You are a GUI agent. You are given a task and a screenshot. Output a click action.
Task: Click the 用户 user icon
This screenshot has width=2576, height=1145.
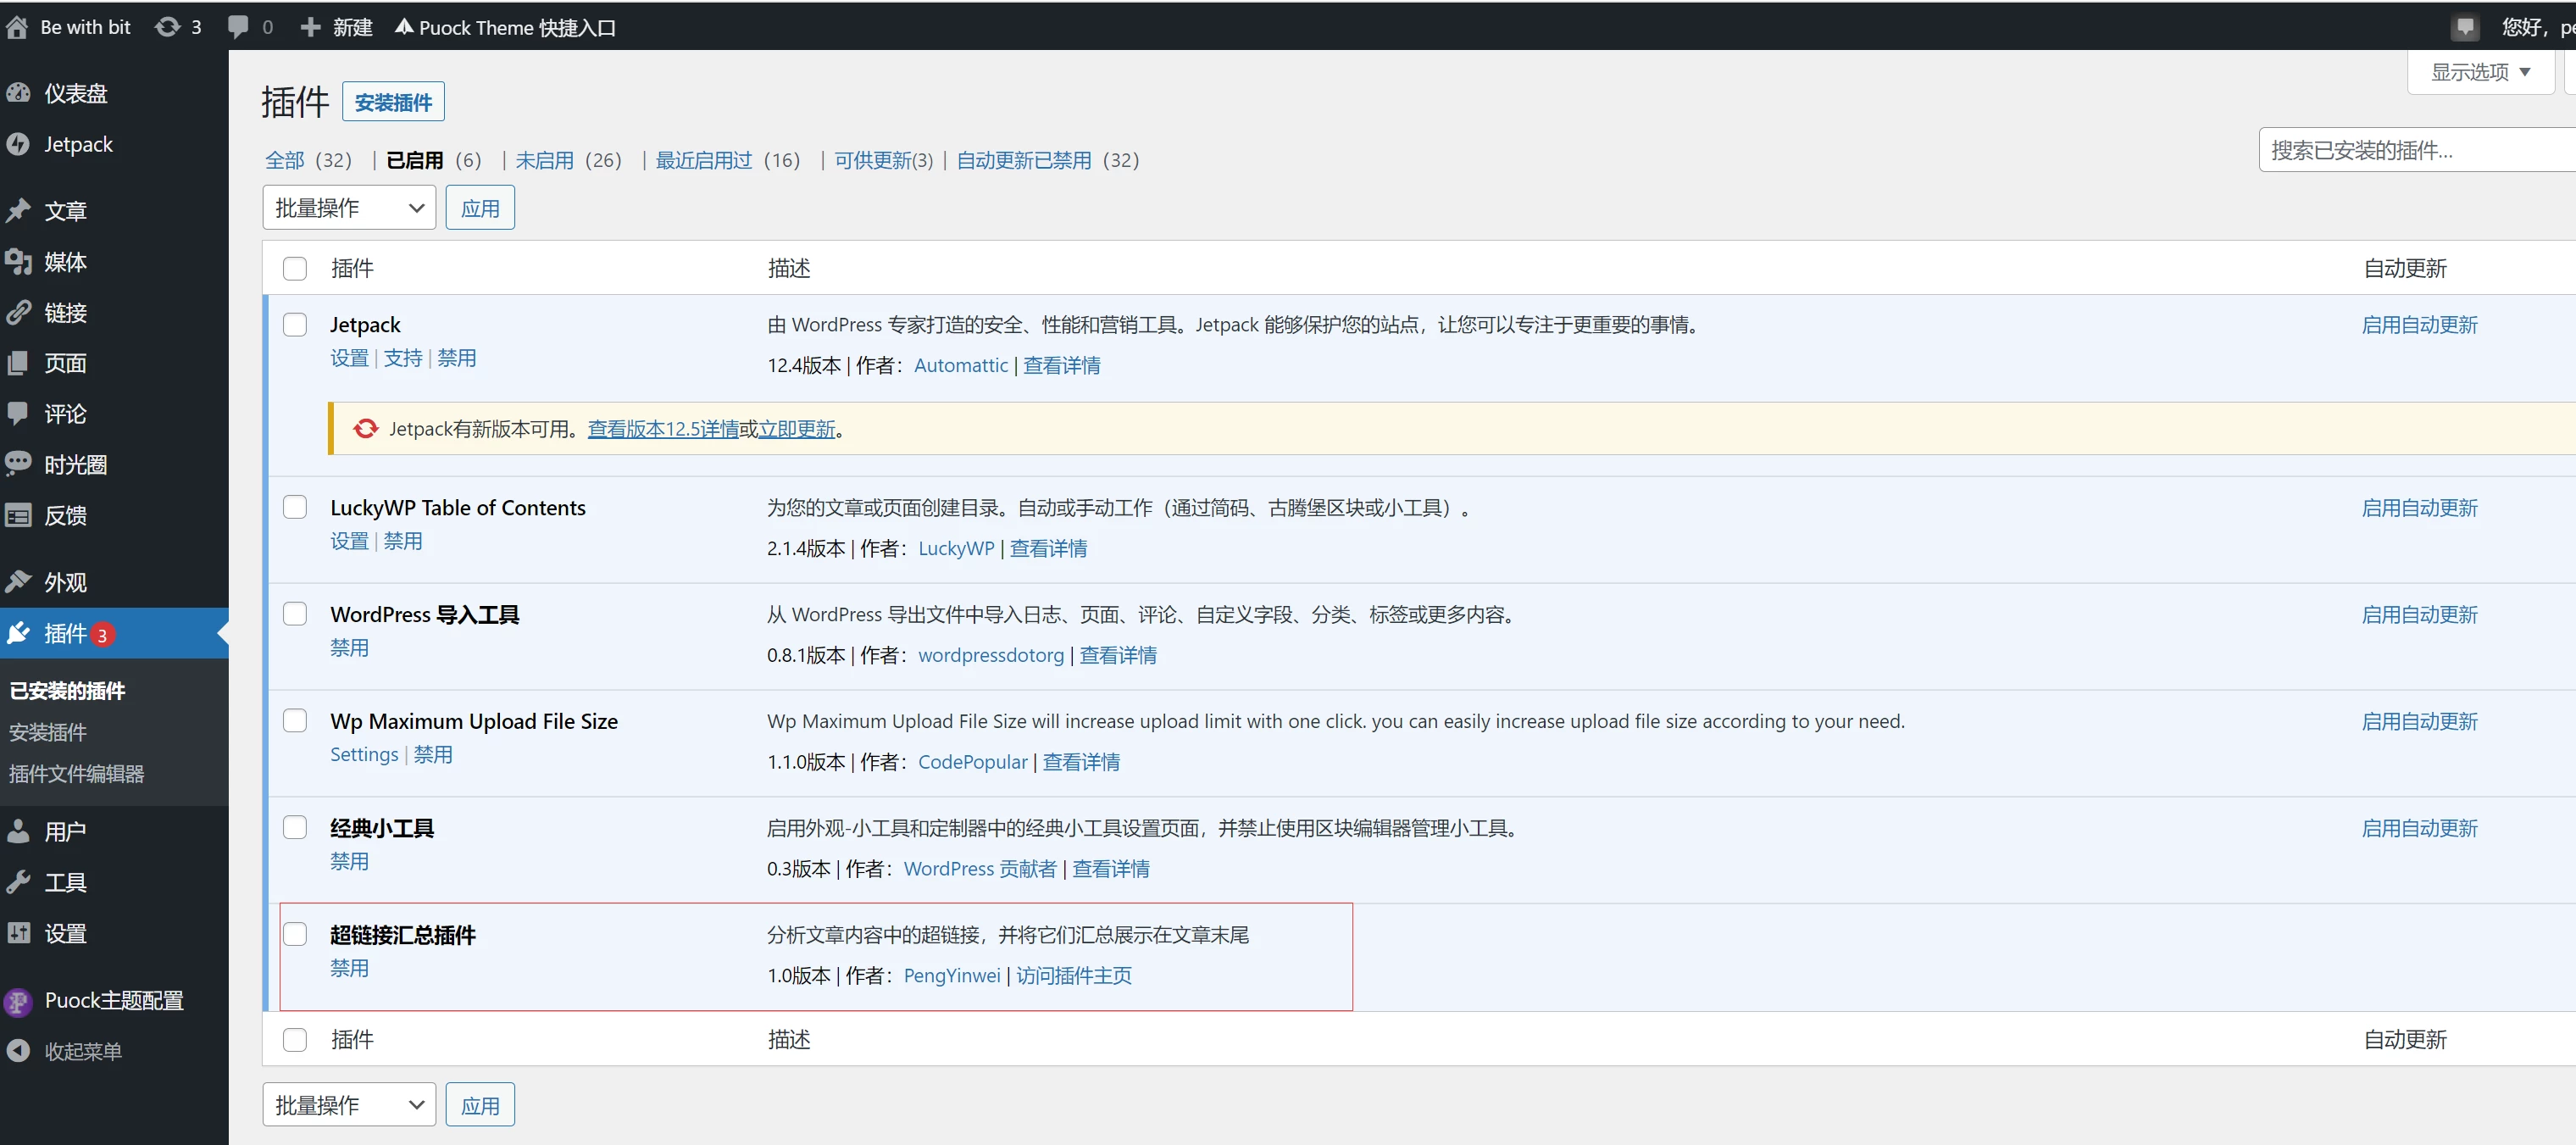click(18, 831)
